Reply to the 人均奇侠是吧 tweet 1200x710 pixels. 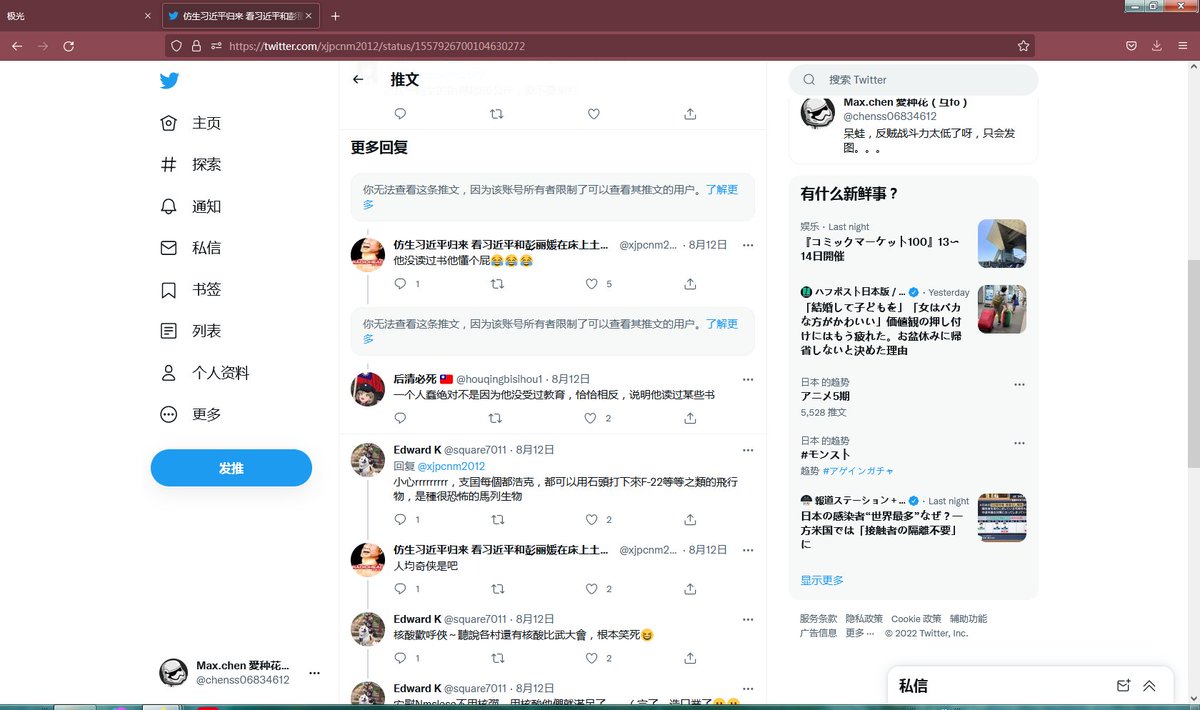click(x=400, y=589)
